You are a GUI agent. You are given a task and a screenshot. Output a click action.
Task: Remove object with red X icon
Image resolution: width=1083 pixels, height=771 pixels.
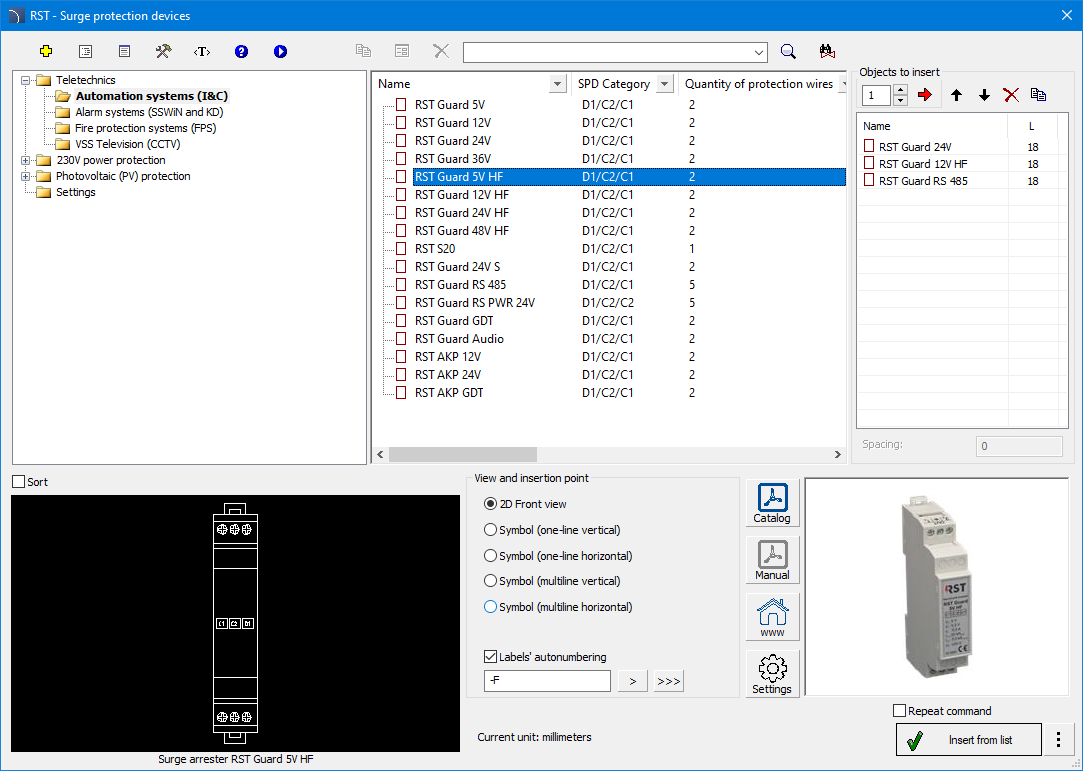1011,95
